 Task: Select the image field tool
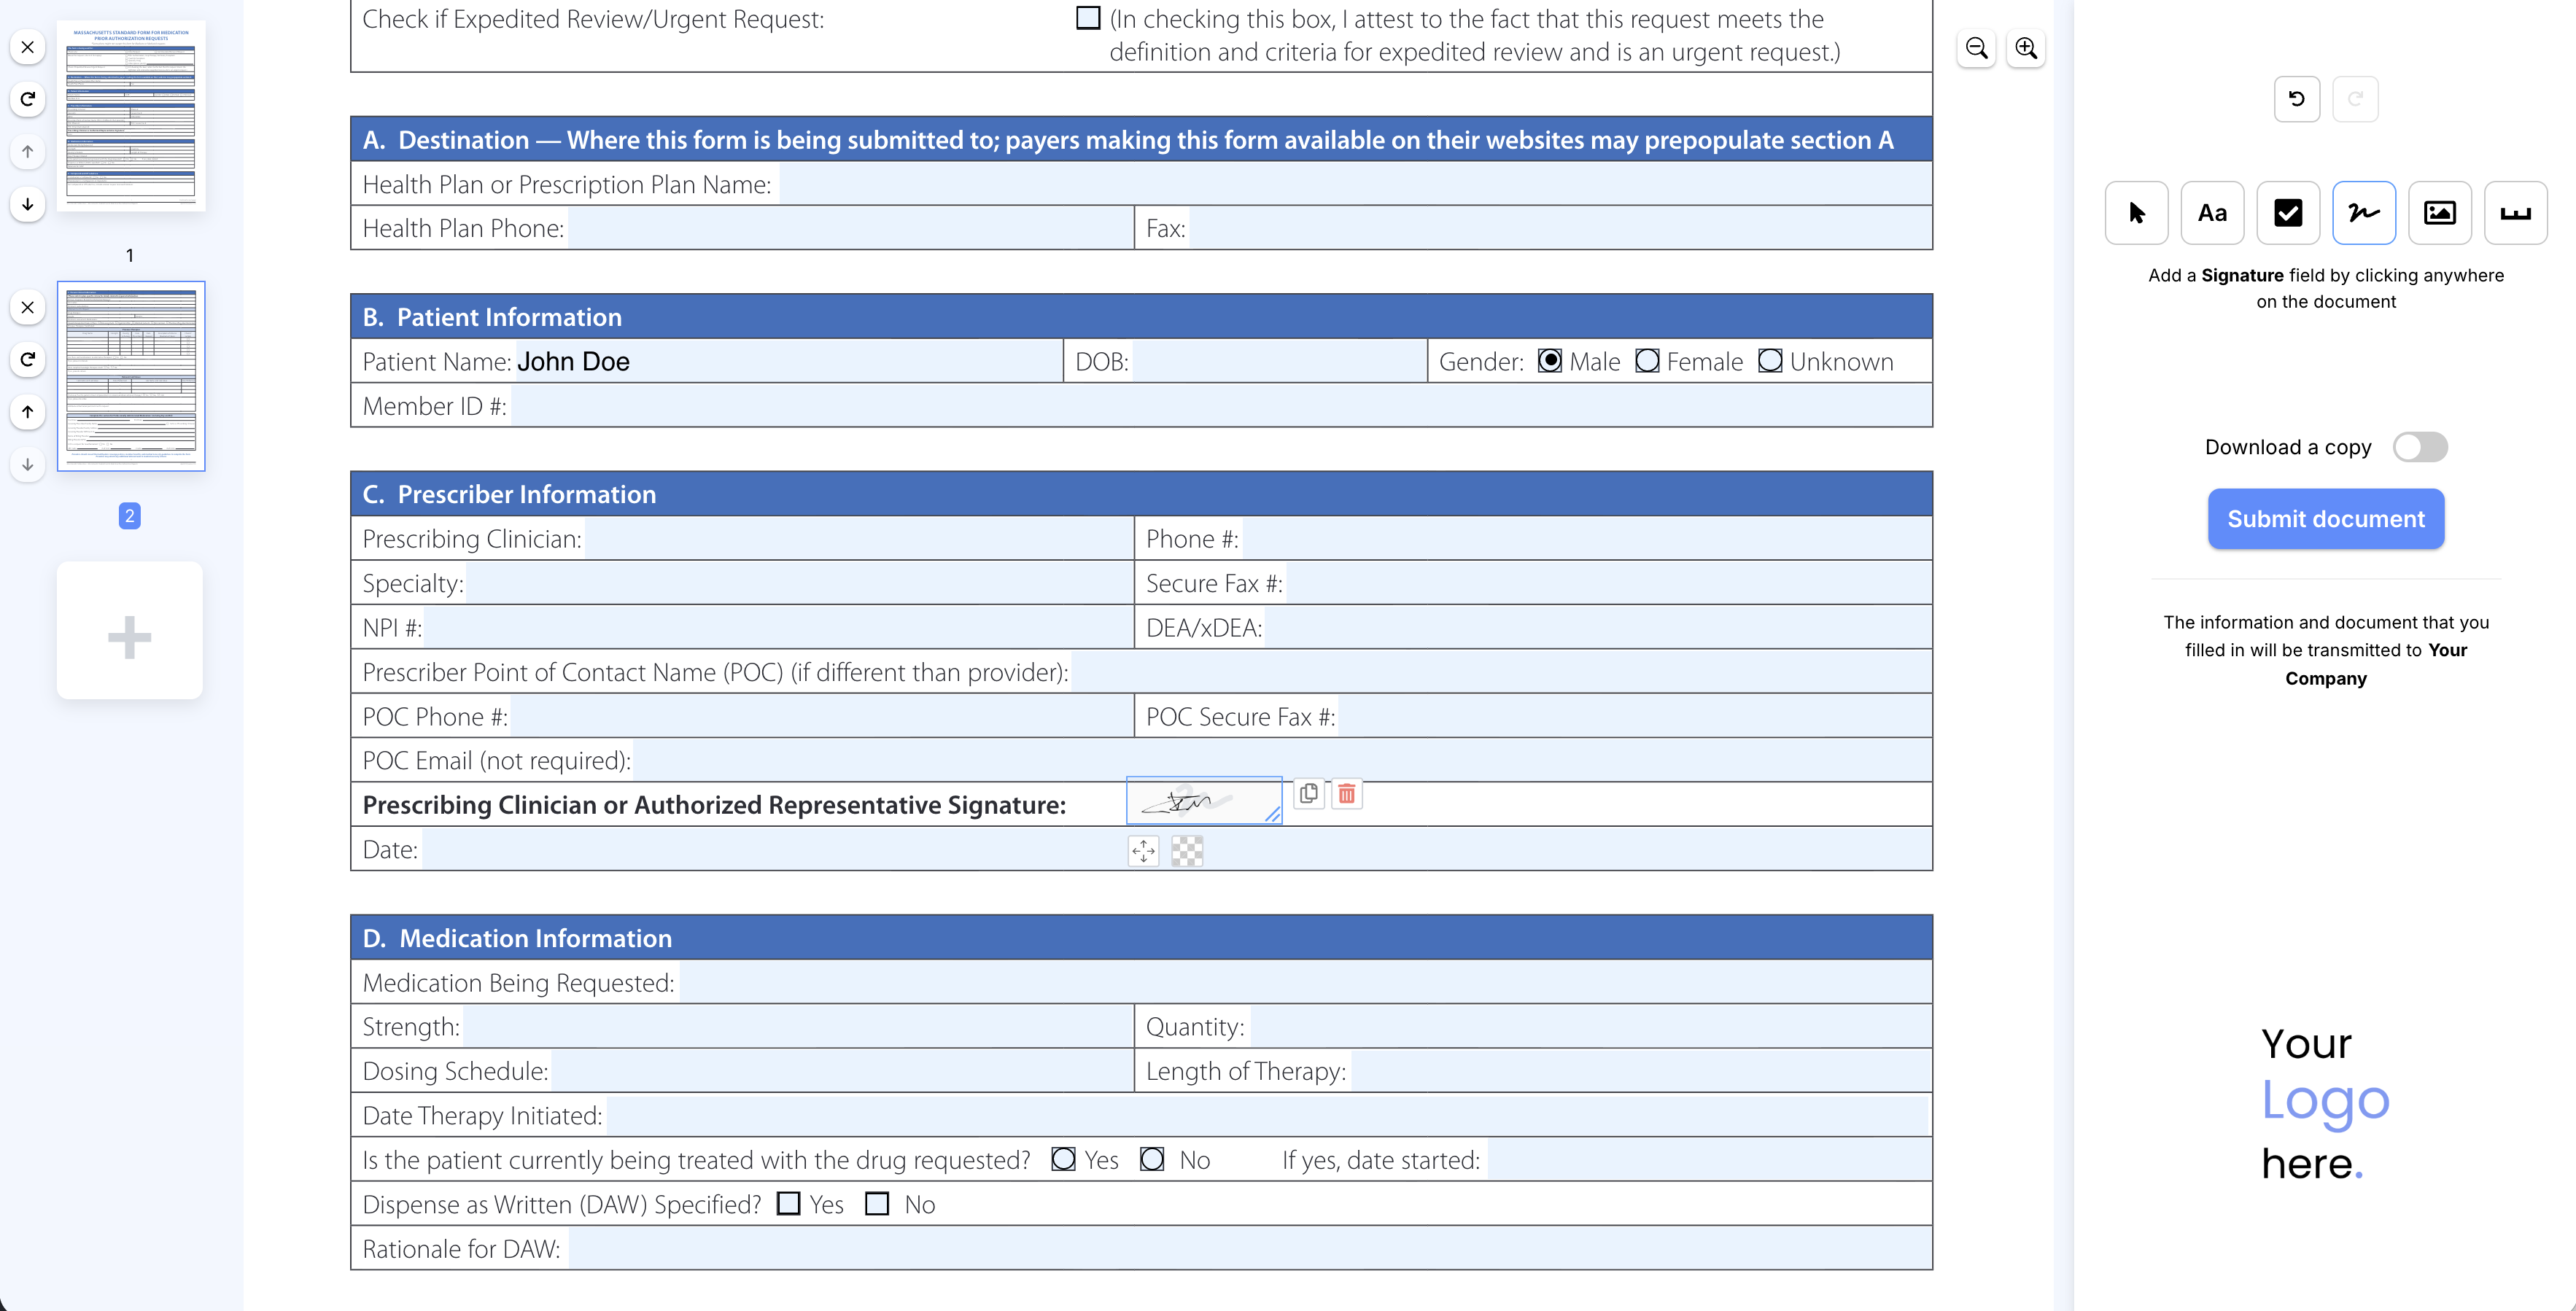click(x=2439, y=213)
